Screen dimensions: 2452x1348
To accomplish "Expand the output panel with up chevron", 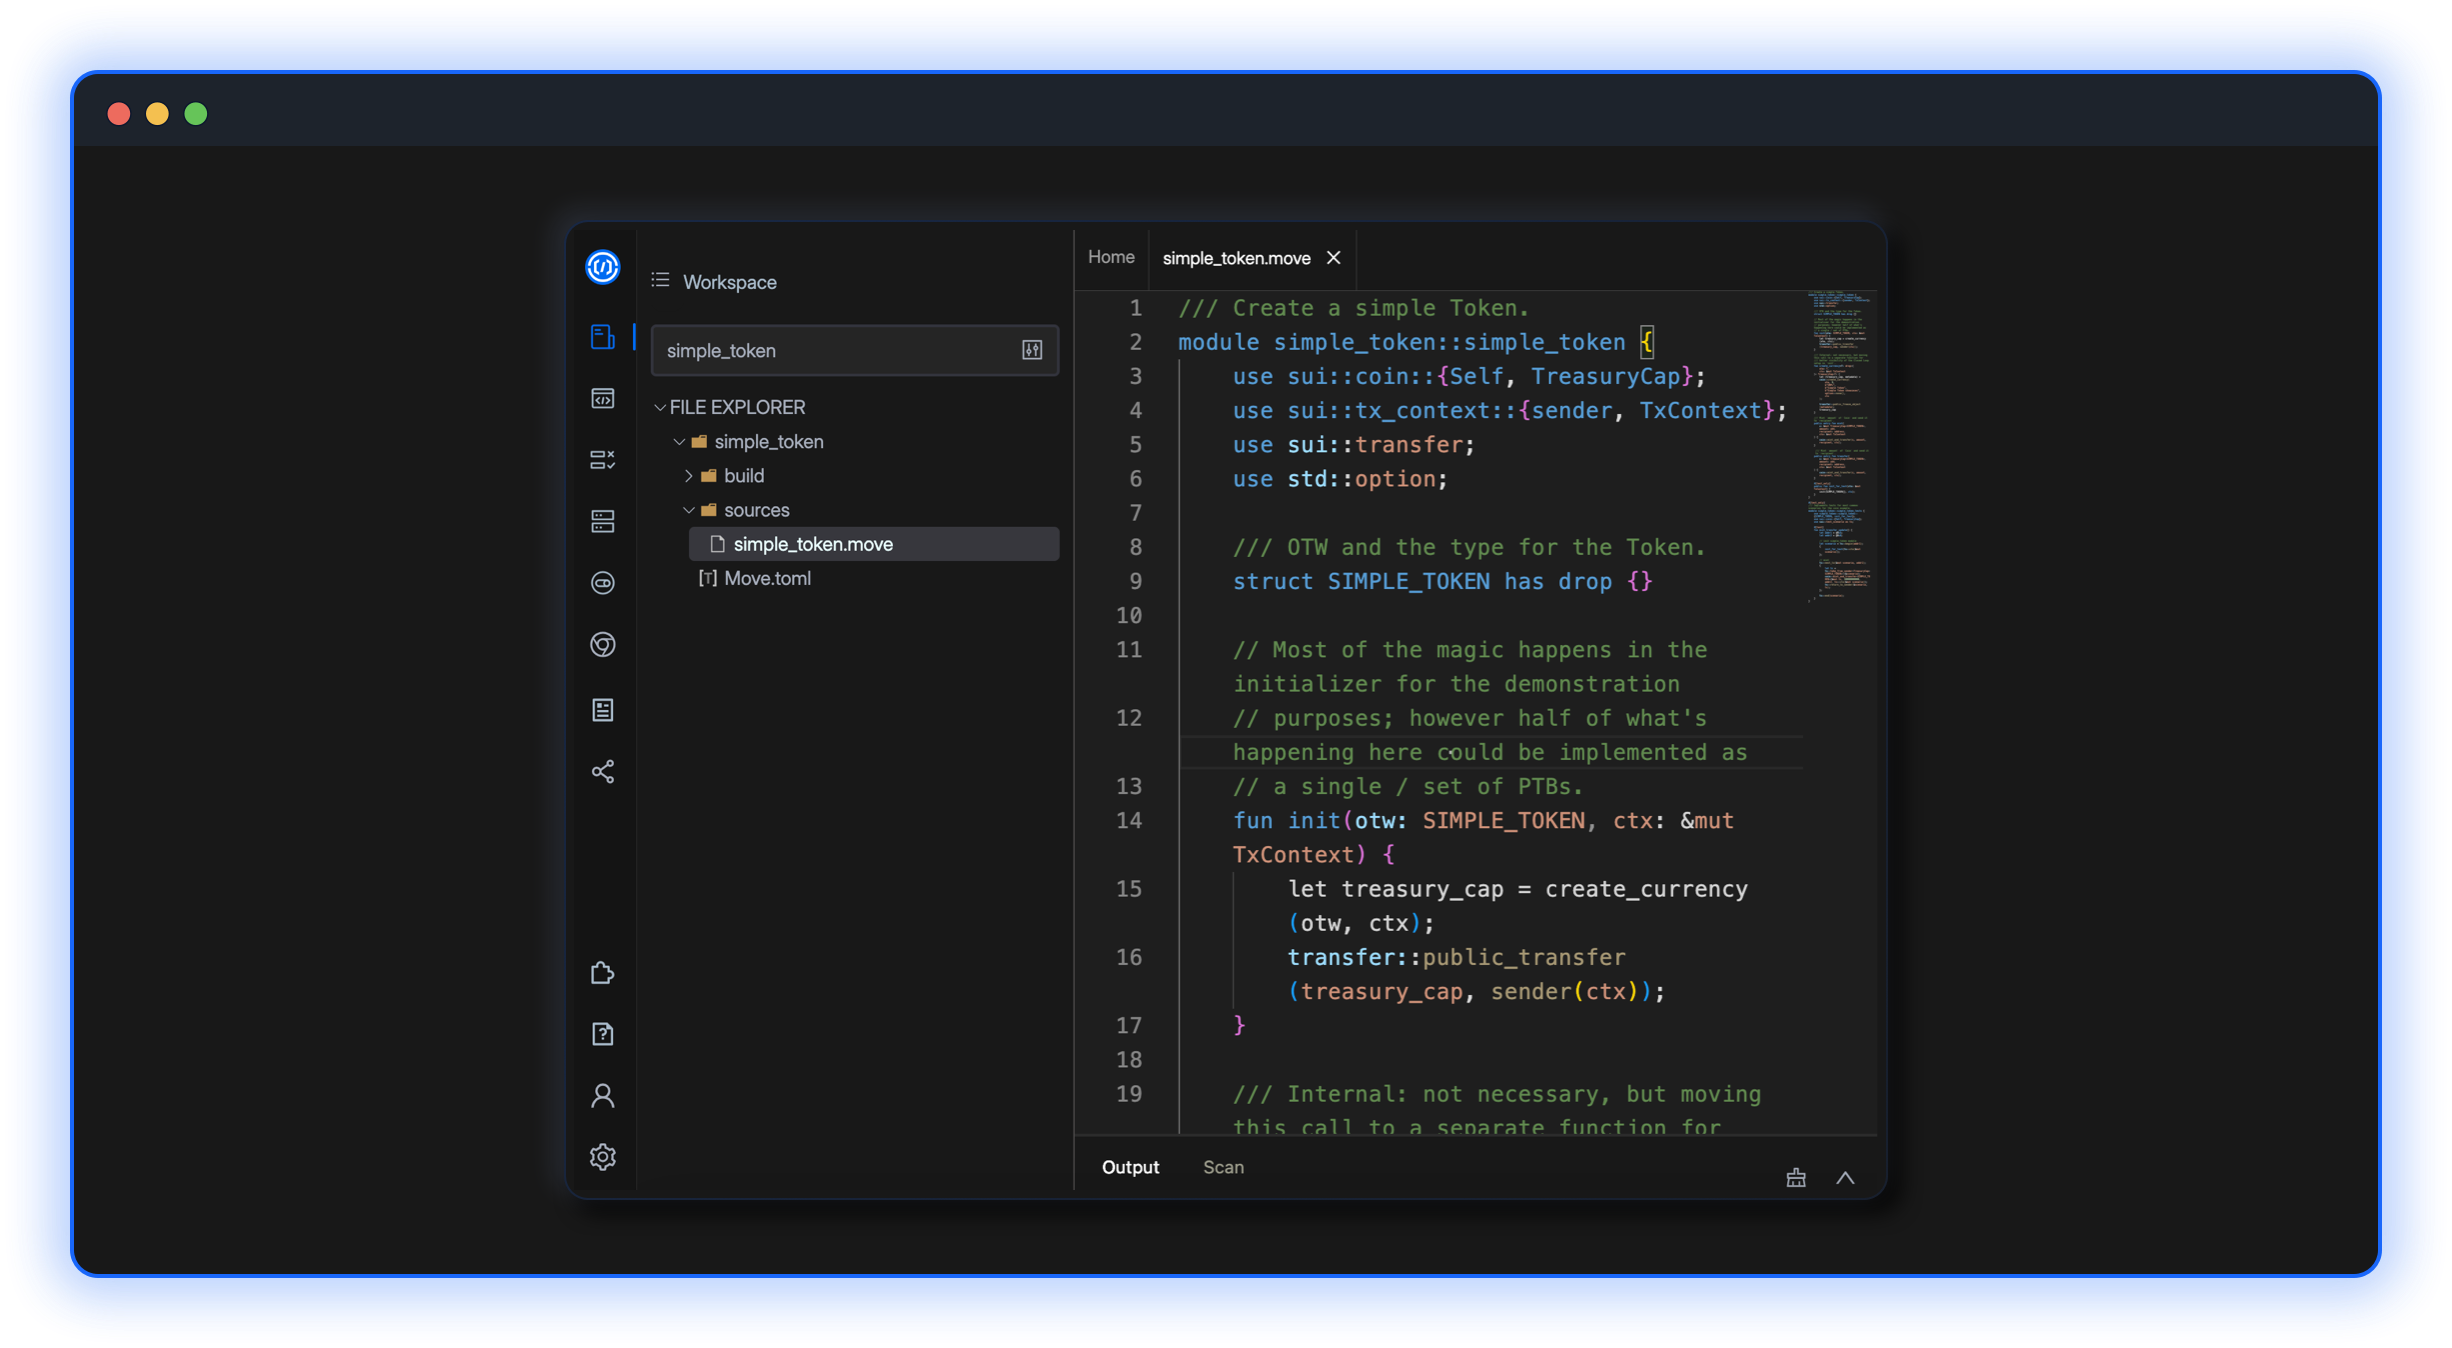I will (1845, 1178).
